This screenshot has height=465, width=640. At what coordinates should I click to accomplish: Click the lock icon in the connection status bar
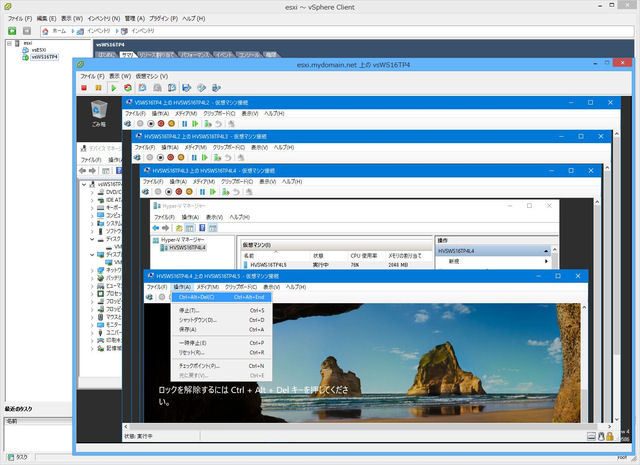click(x=609, y=436)
